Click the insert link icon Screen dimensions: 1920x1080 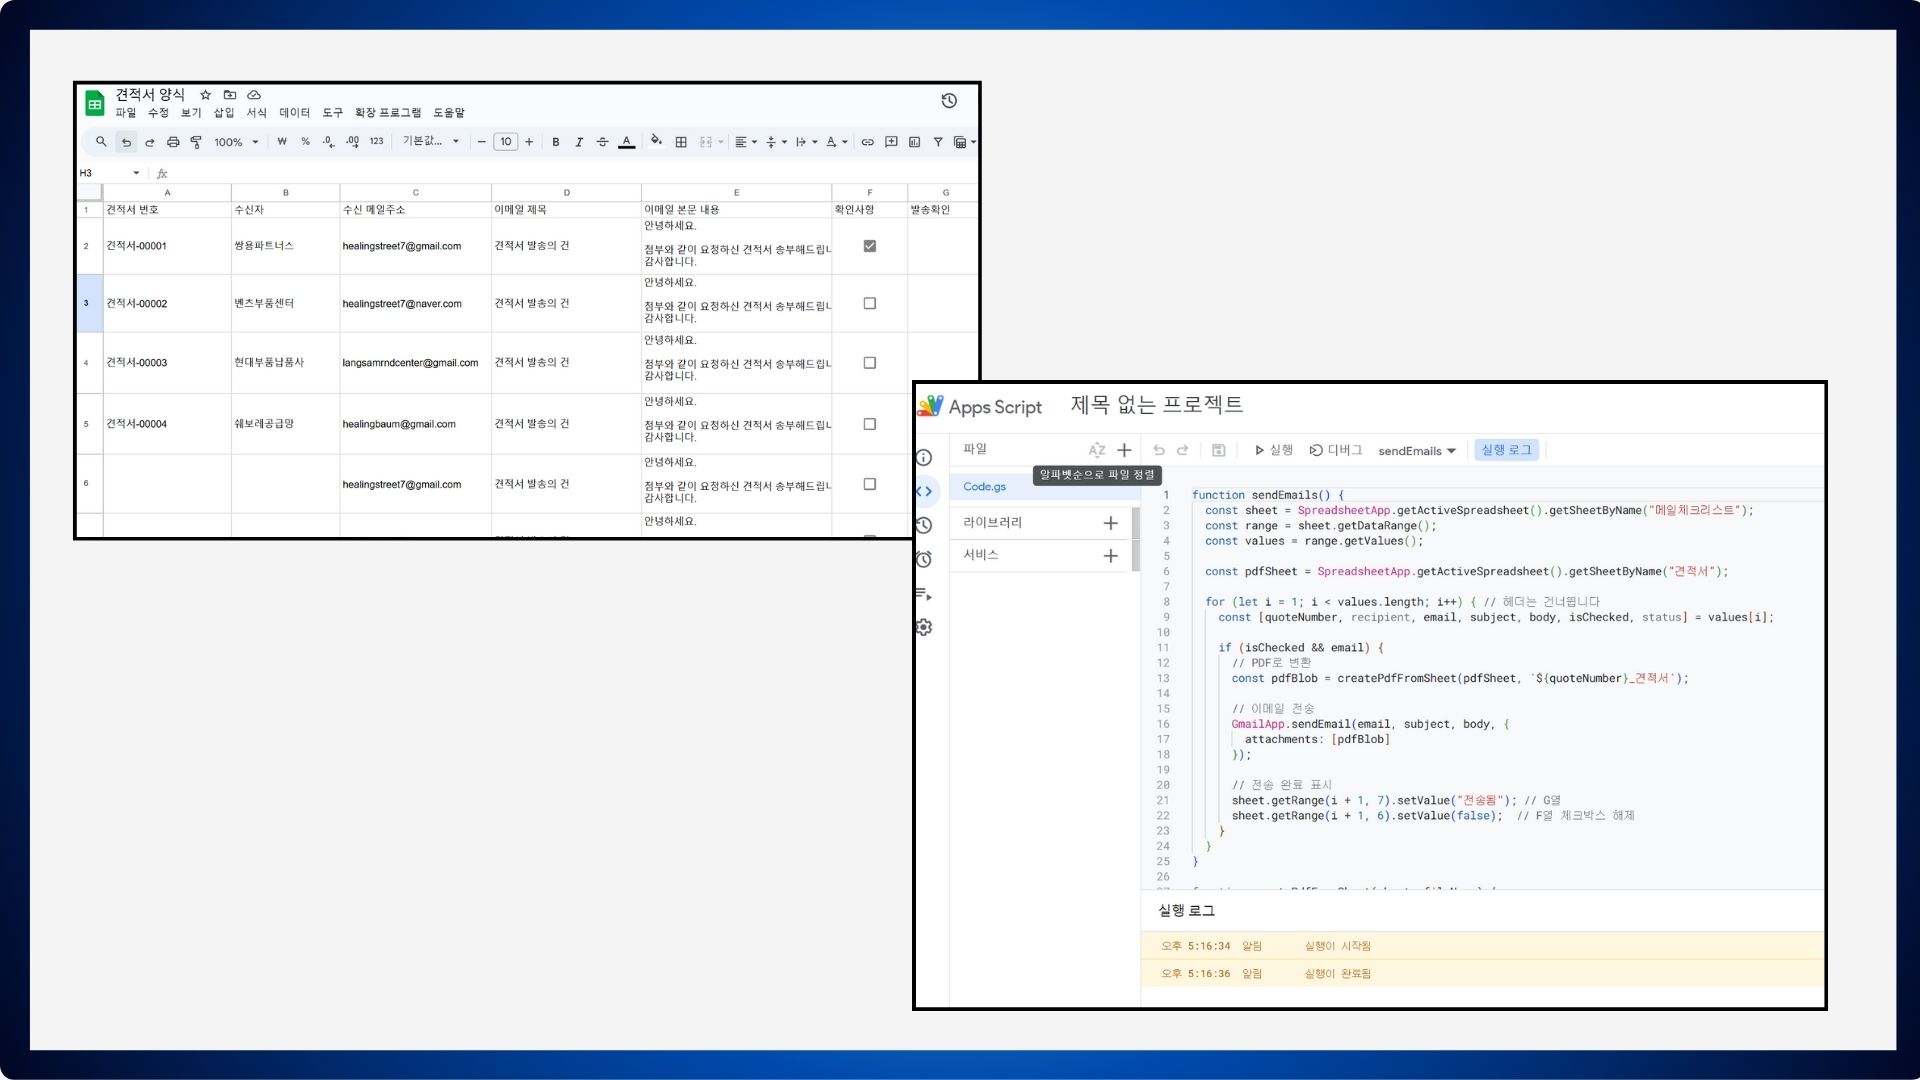pyautogui.click(x=867, y=142)
